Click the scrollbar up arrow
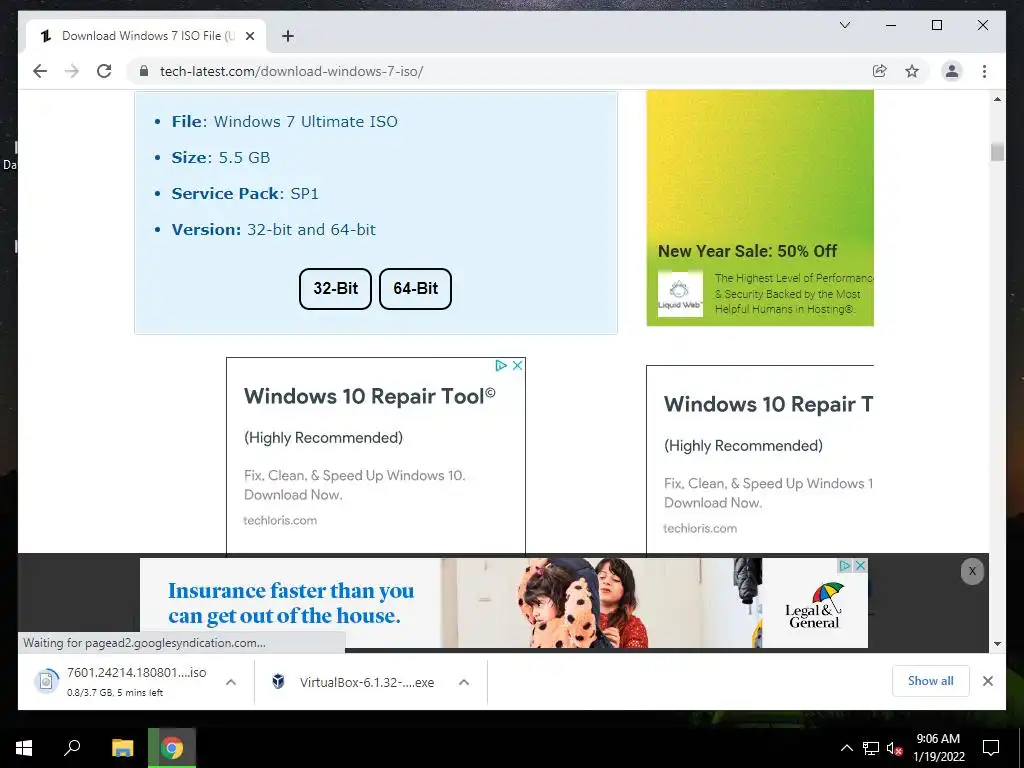The width and height of the screenshot is (1024, 768). pyautogui.click(x=997, y=99)
